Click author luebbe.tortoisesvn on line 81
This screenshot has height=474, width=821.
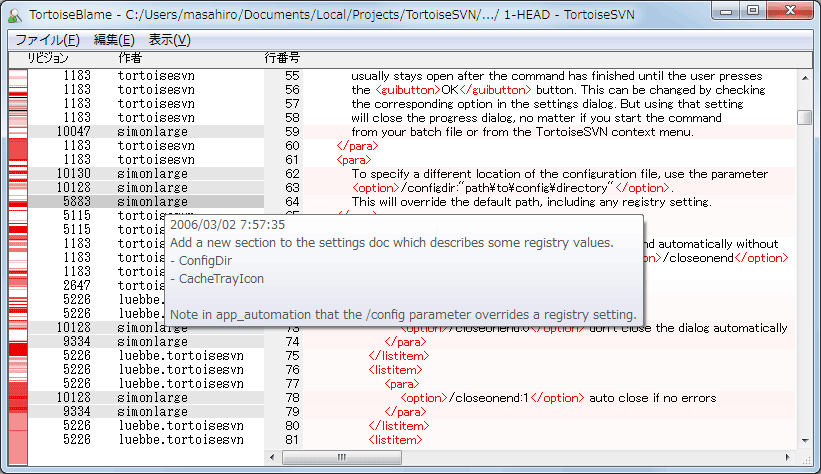[x=181, y=440]
